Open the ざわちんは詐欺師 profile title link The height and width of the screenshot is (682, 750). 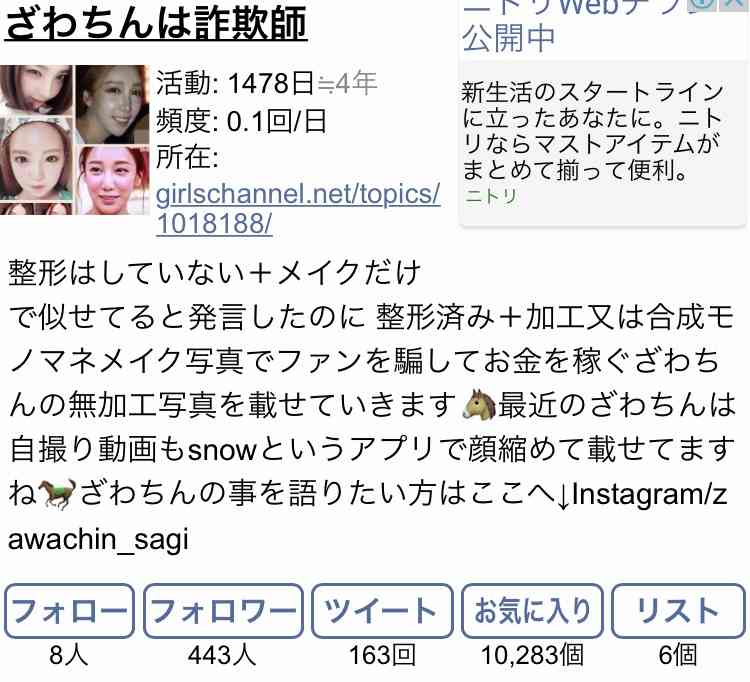[156, 23]
